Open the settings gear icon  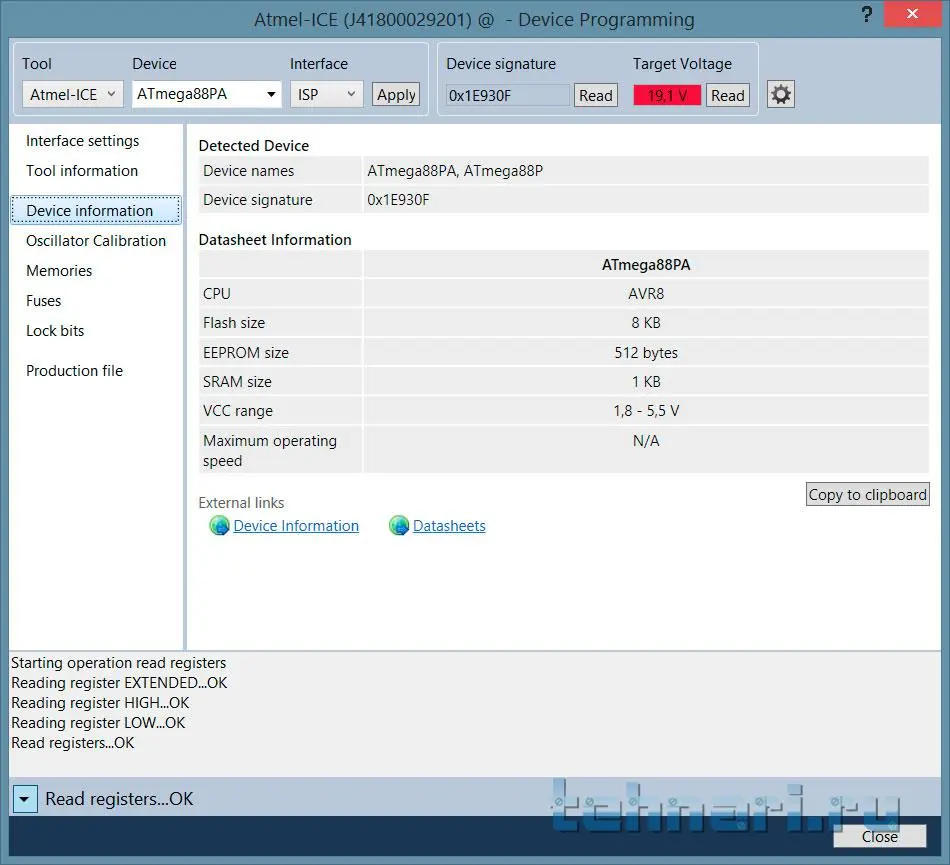[780, 94]
